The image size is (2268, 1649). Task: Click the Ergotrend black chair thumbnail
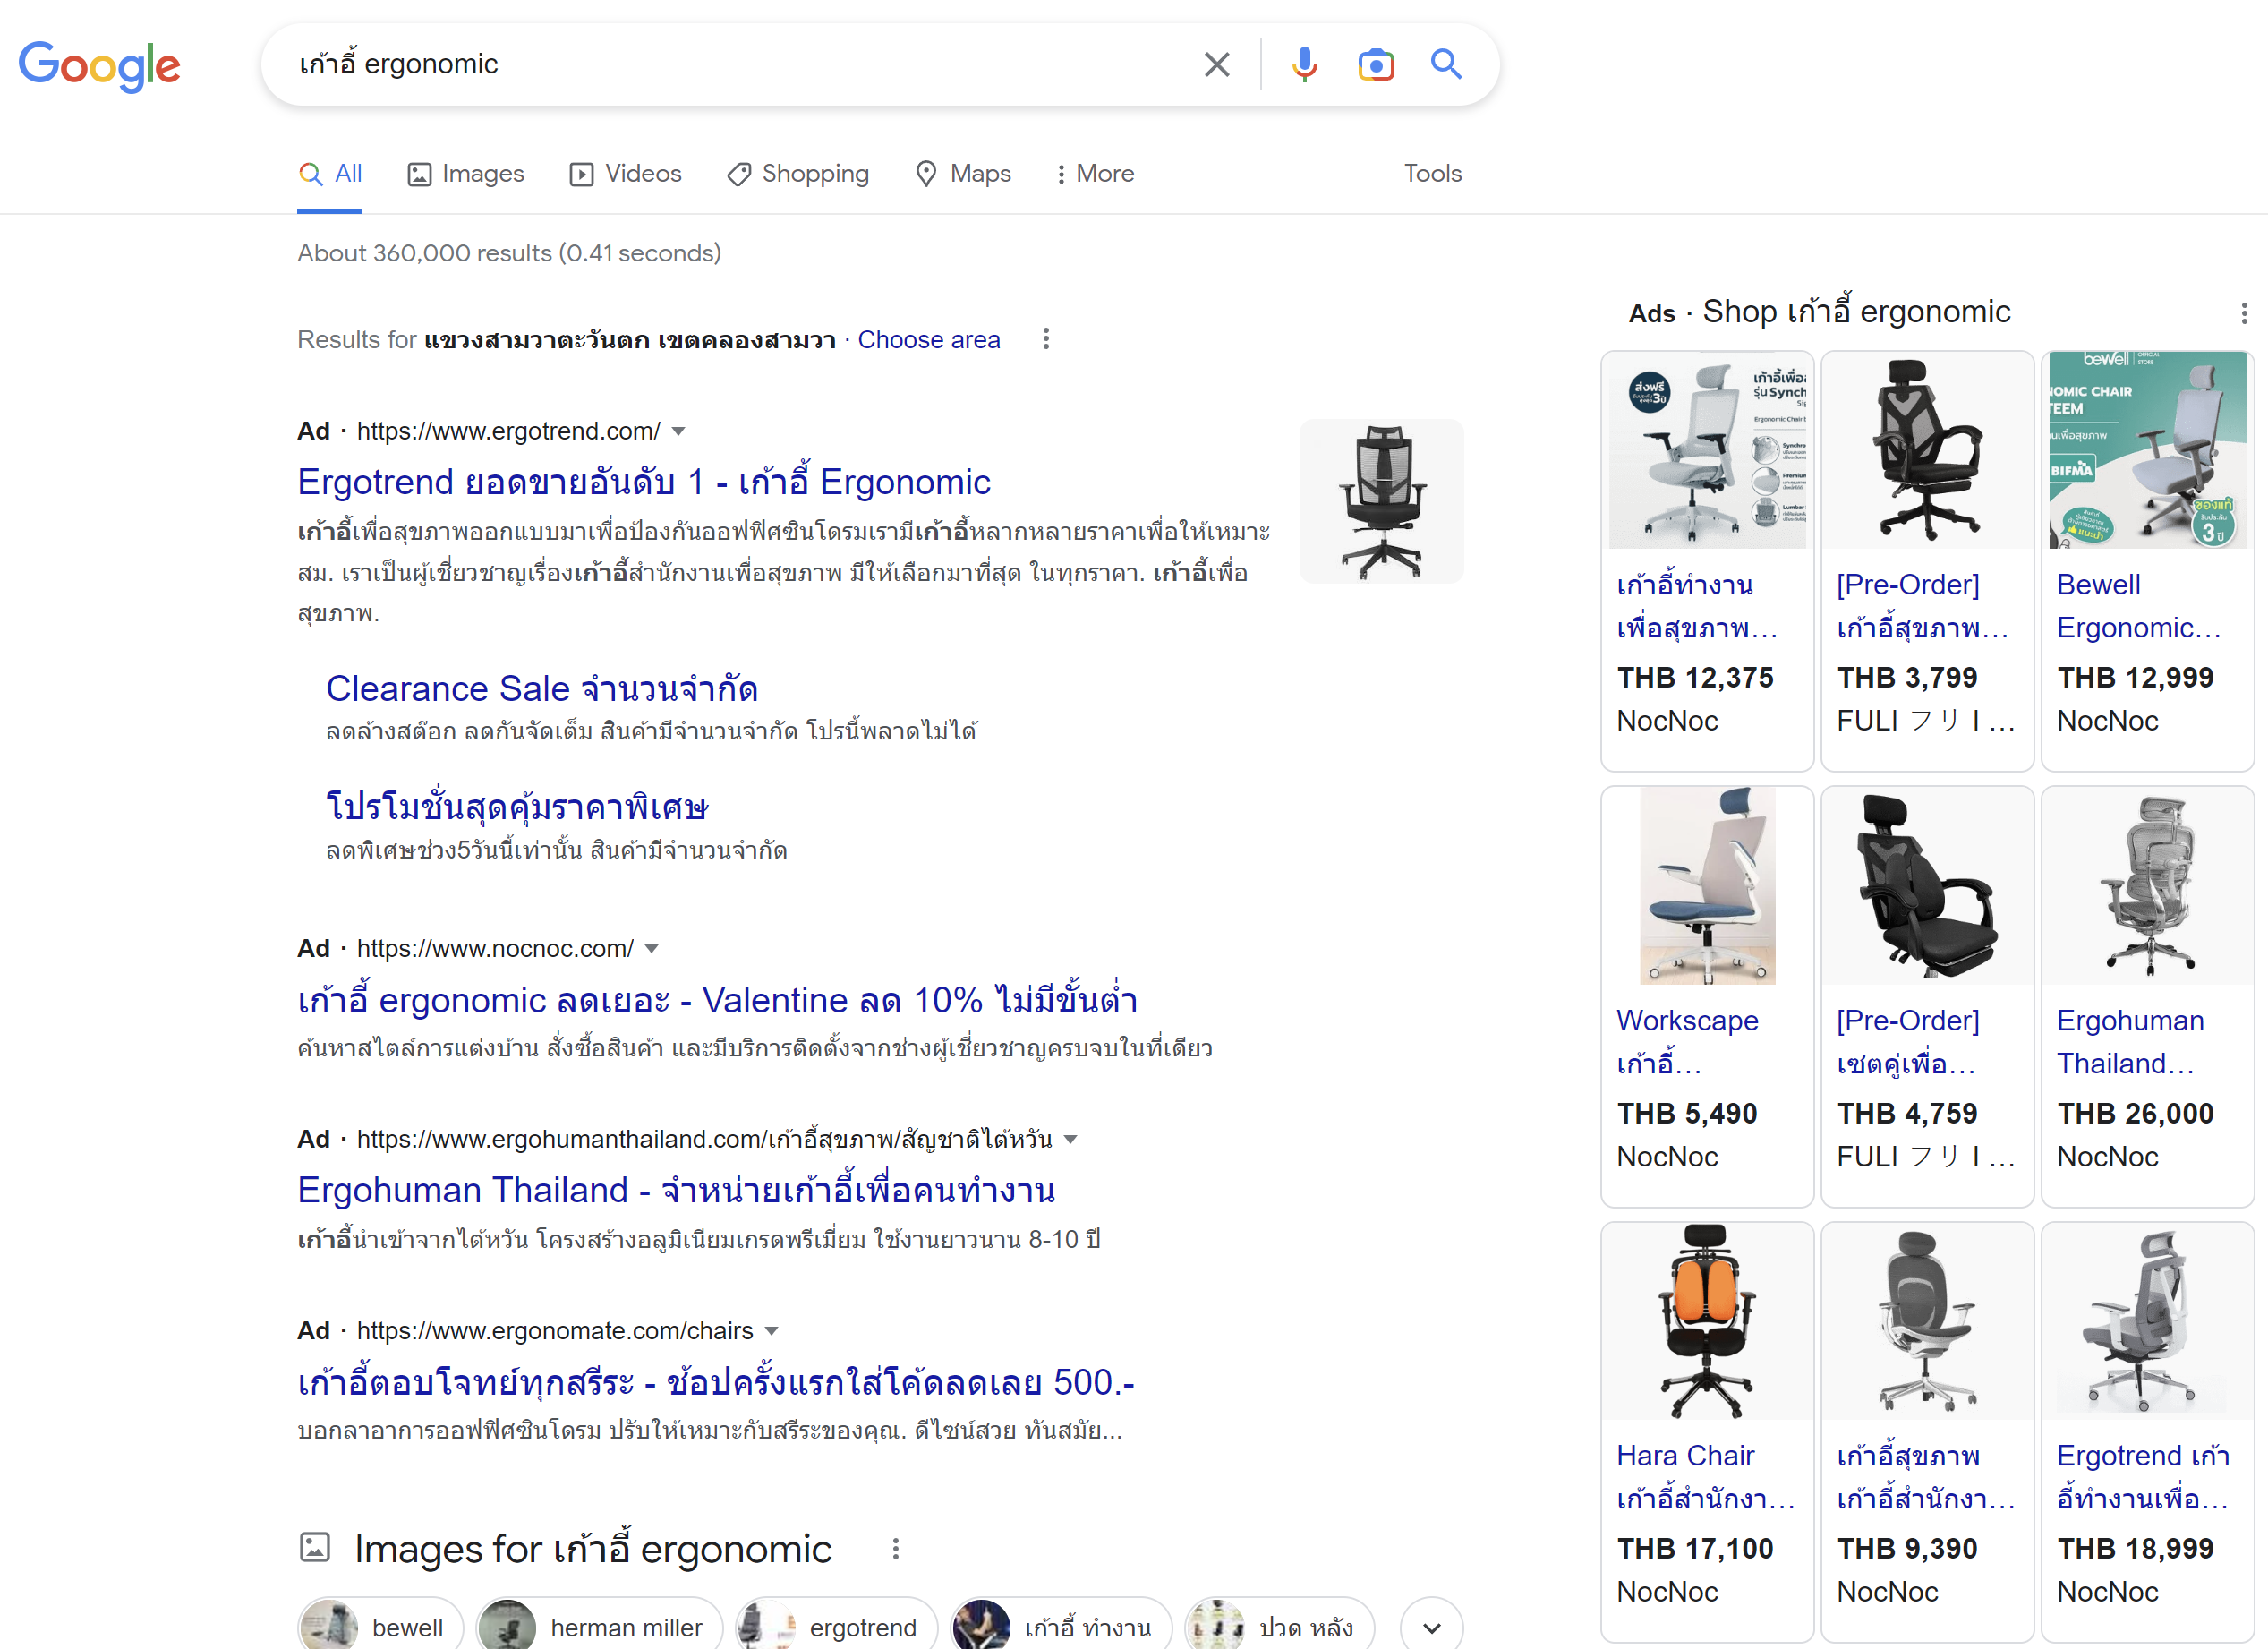(1381, 501)
